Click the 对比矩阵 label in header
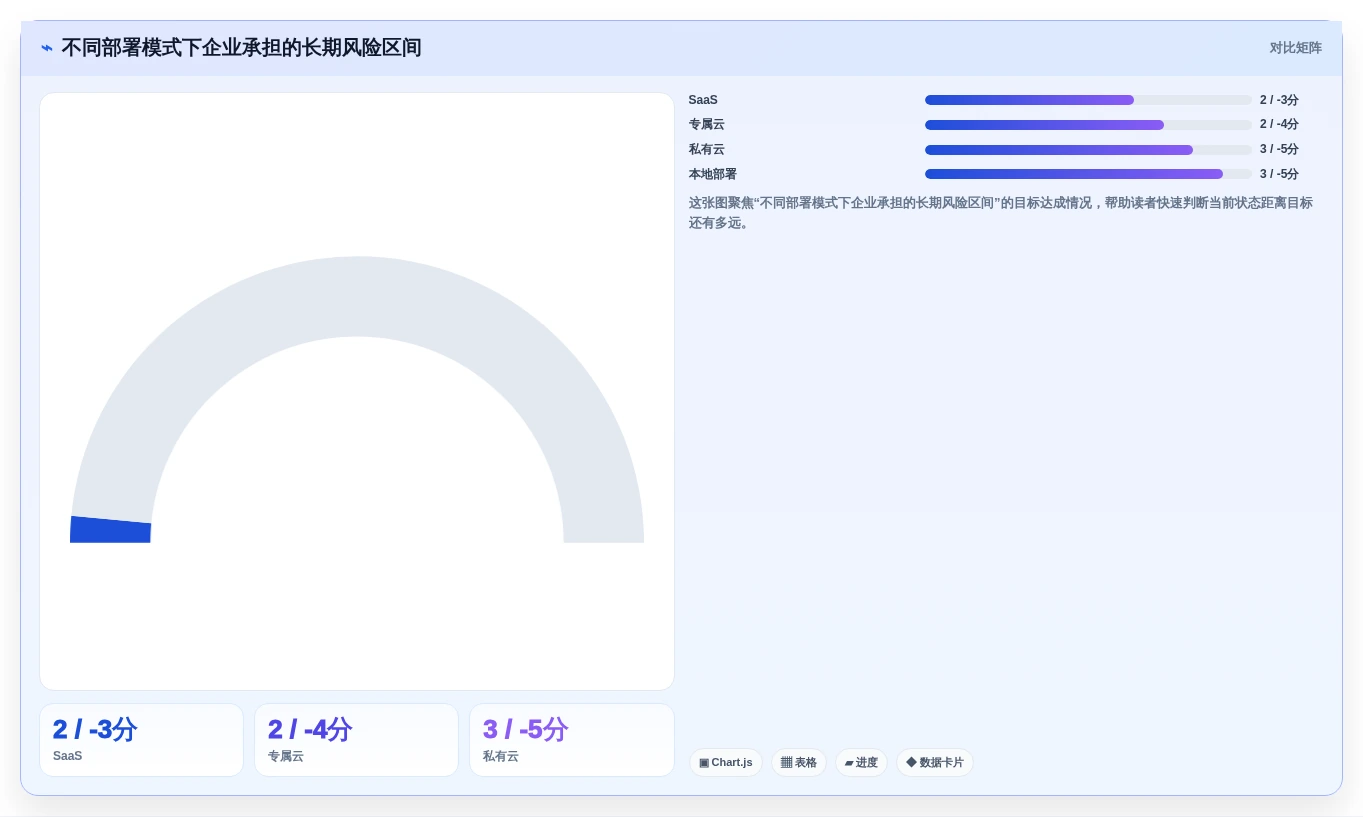 [1295, 48]
